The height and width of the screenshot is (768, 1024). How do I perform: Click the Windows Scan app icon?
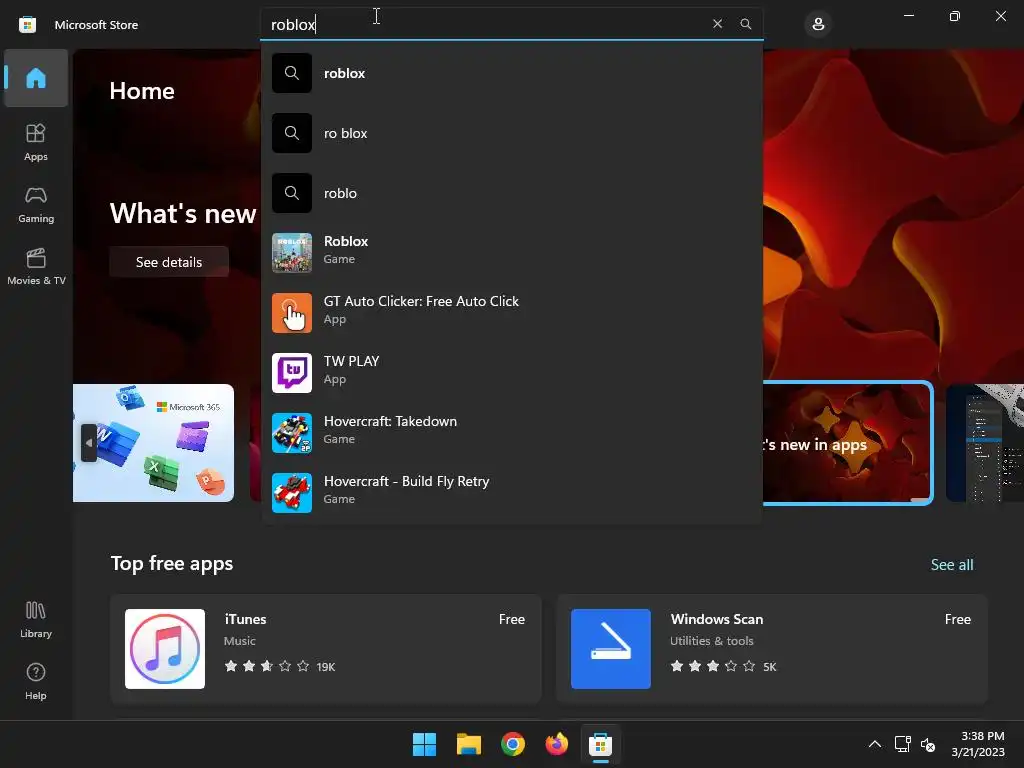point(611,648)
